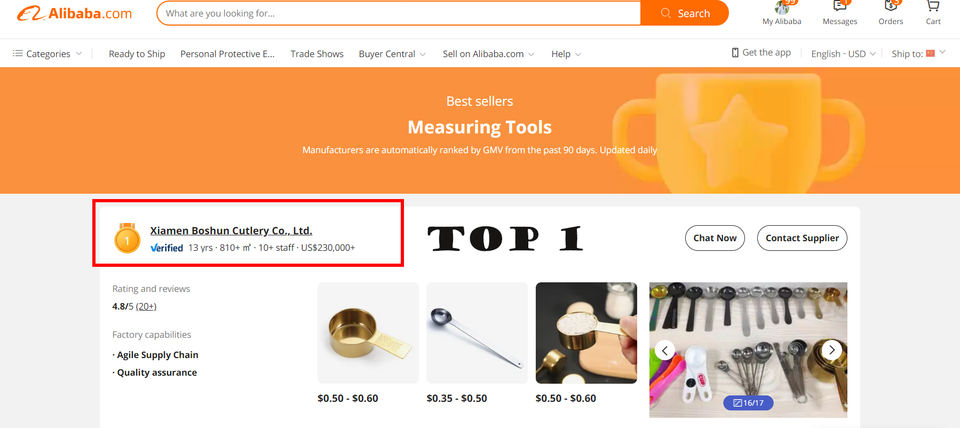Screen dimensions: 960x428
Task: Click the Get the app phone icon
Action: coord(735,53)
